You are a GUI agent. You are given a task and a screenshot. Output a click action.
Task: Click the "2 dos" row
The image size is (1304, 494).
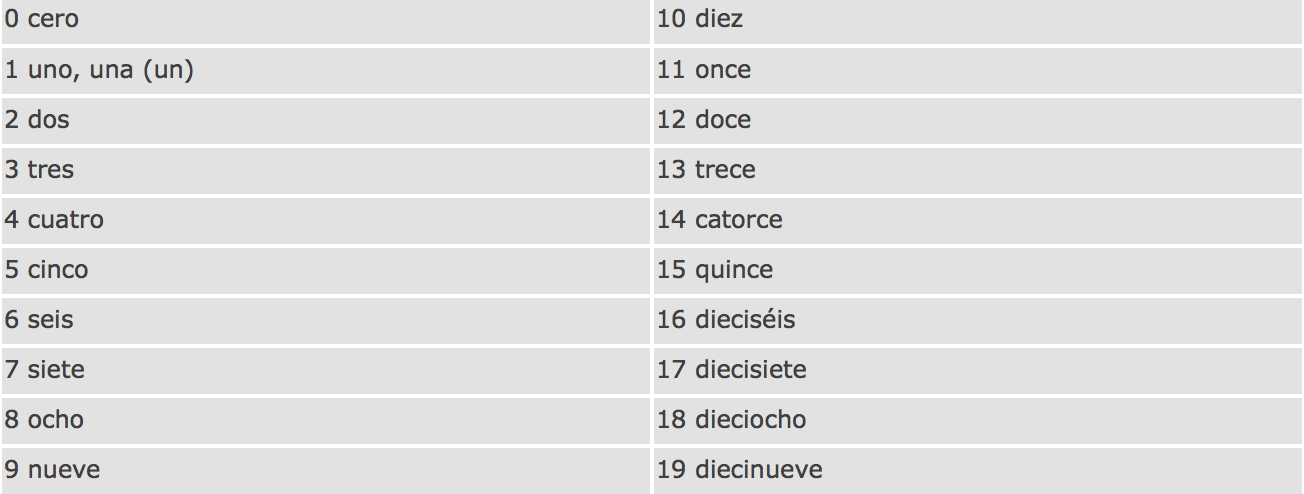[326, 120]
